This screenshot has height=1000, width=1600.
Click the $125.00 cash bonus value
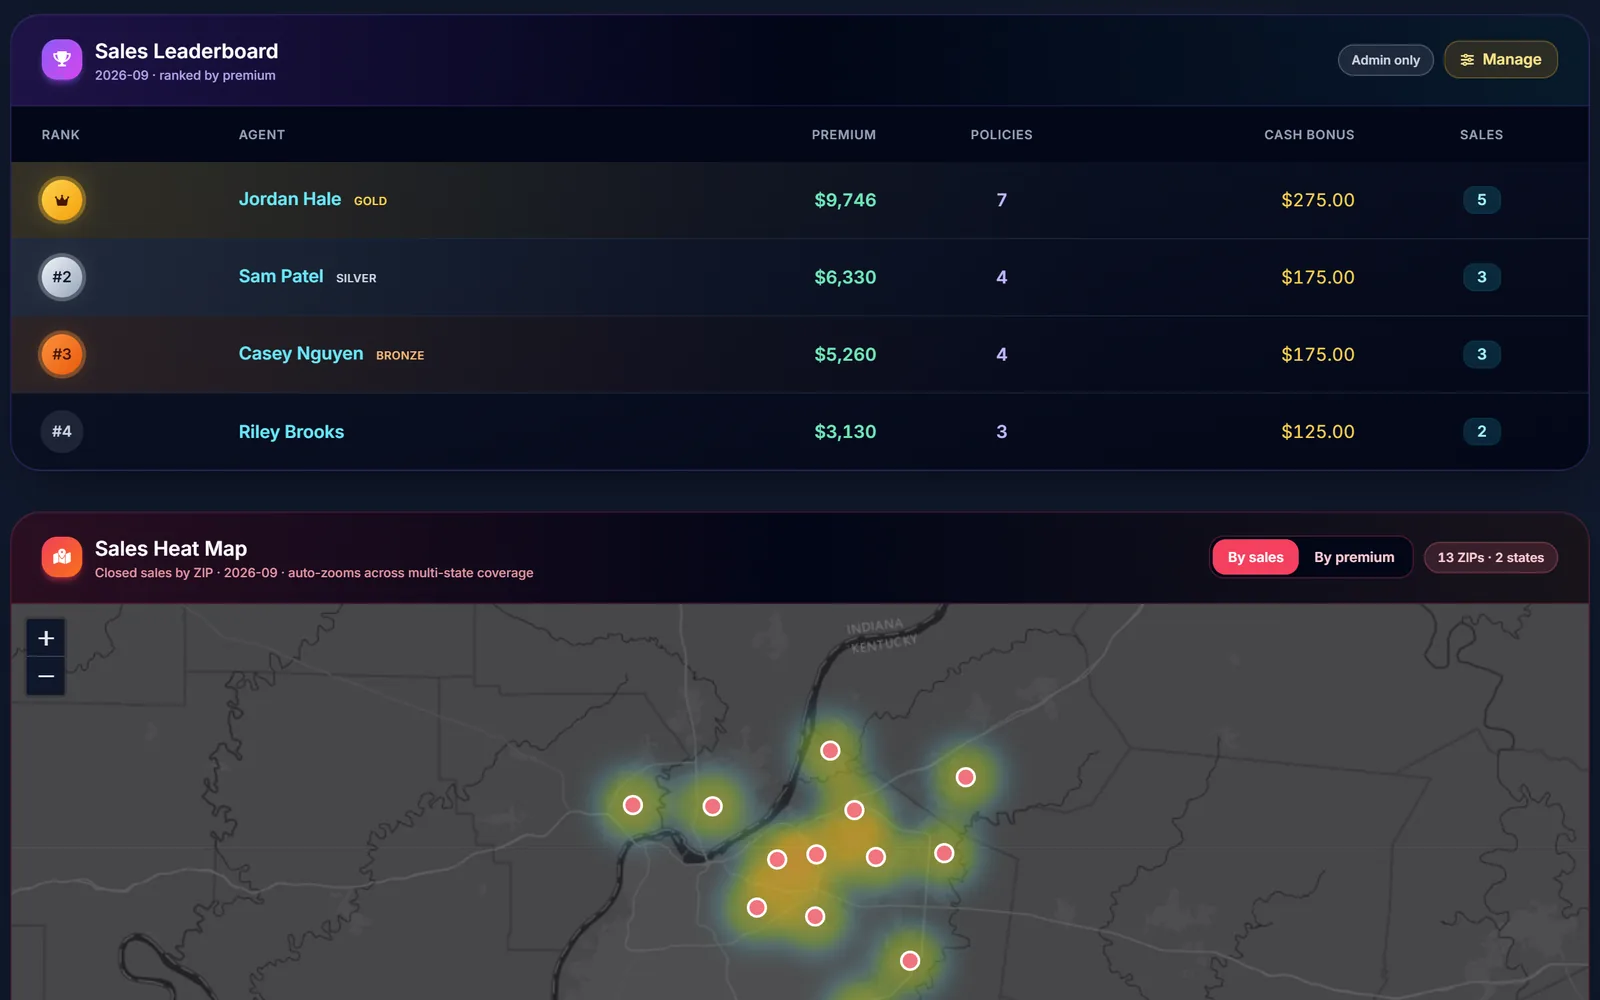[x=1318, y=432]
